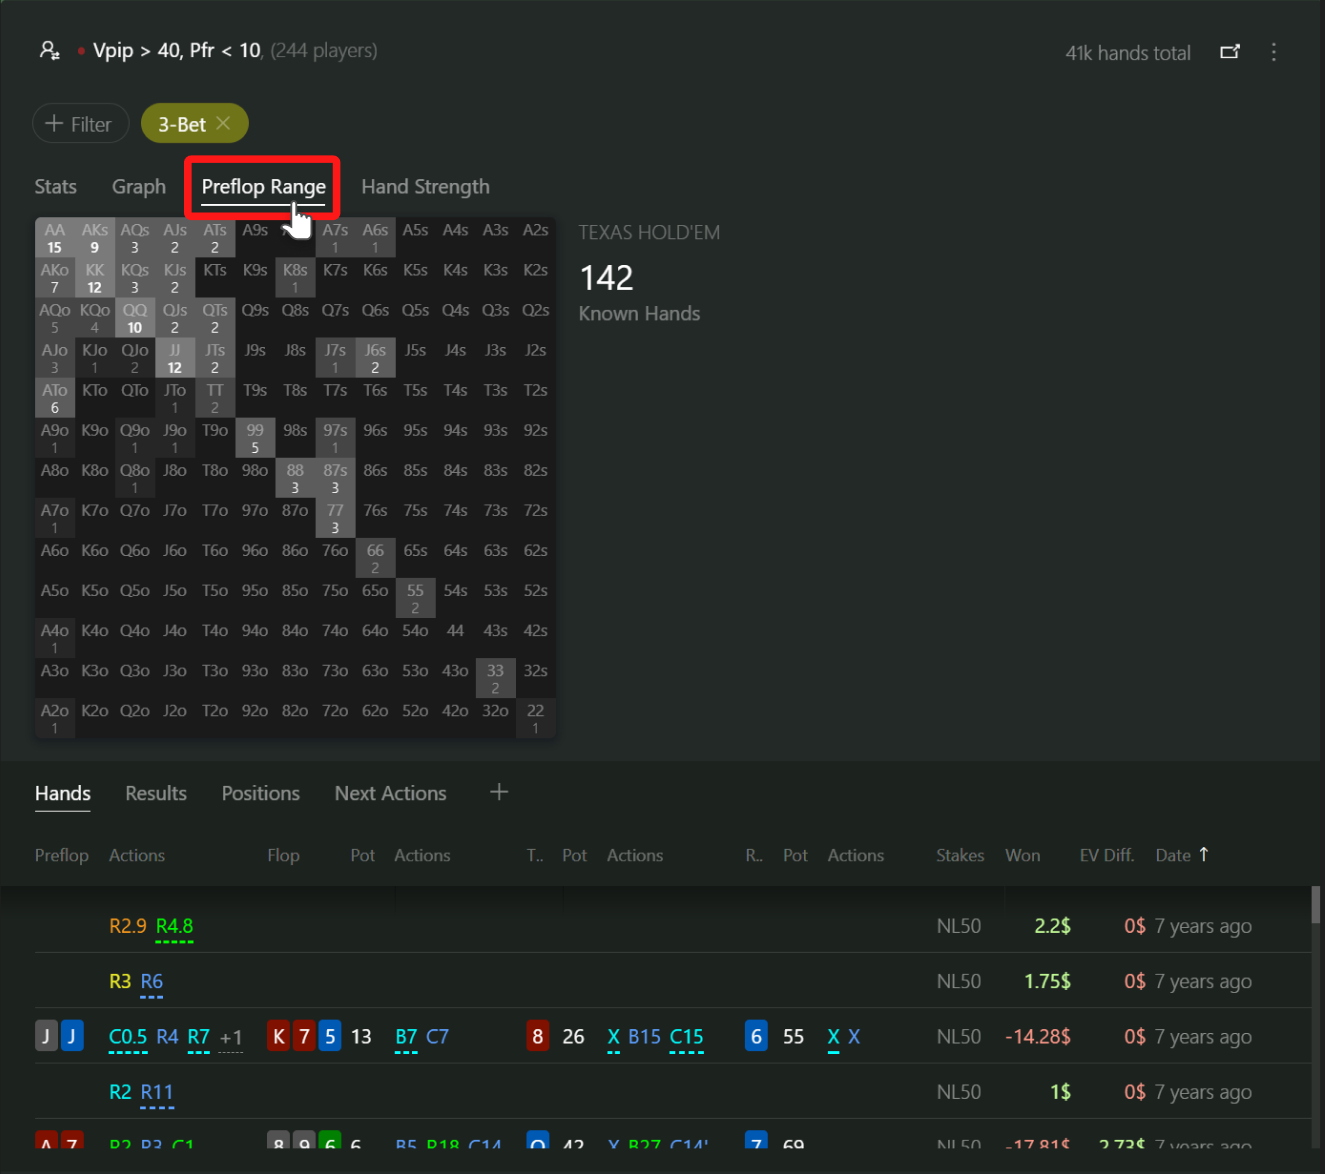Switch to the Stats tab

(x=55, y=187)
